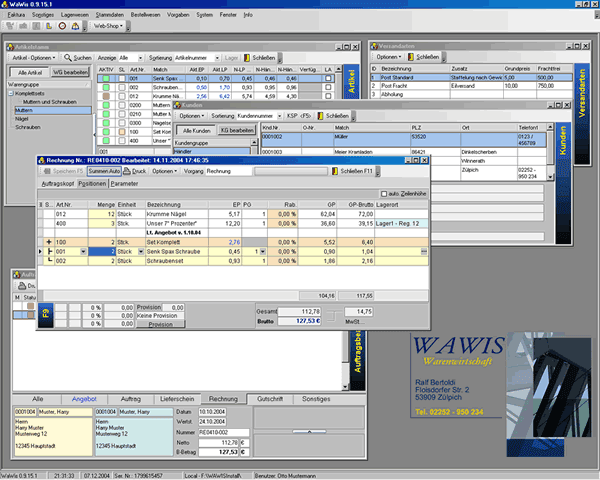
Task: Toggle the SL box for article 400
Action: tap(122, 141)
